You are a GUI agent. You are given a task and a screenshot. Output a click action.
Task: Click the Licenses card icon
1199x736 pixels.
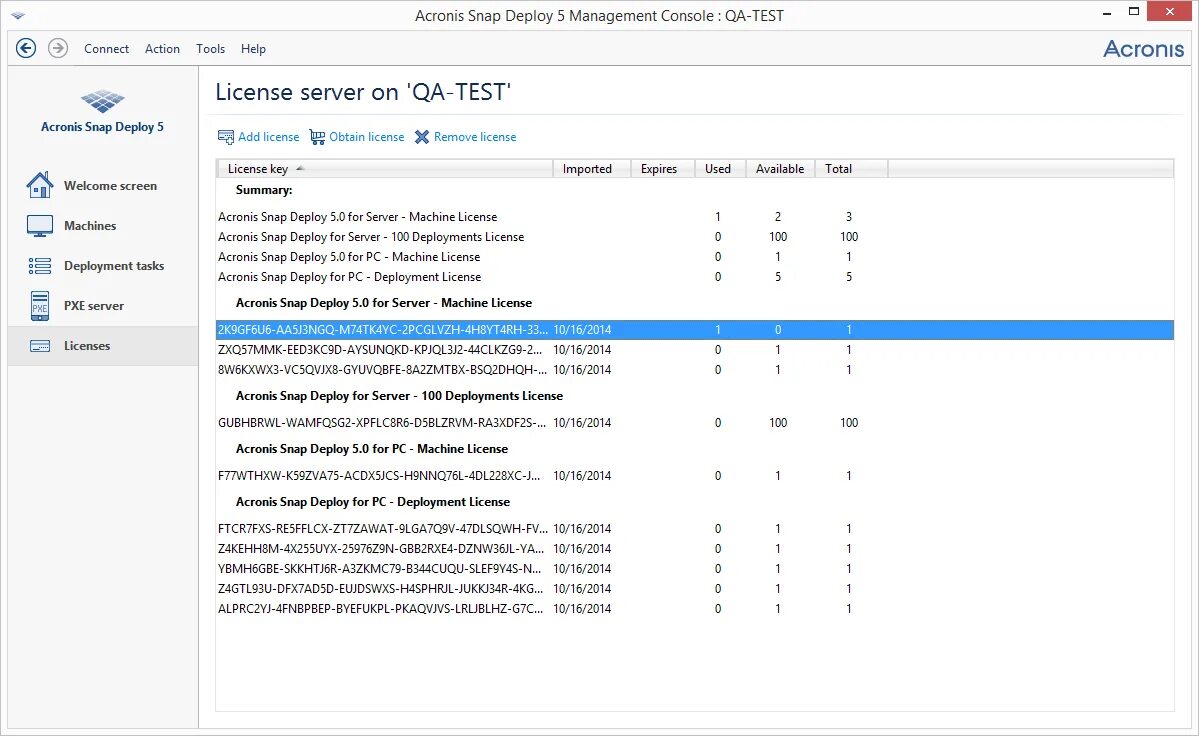coord(40,345)
